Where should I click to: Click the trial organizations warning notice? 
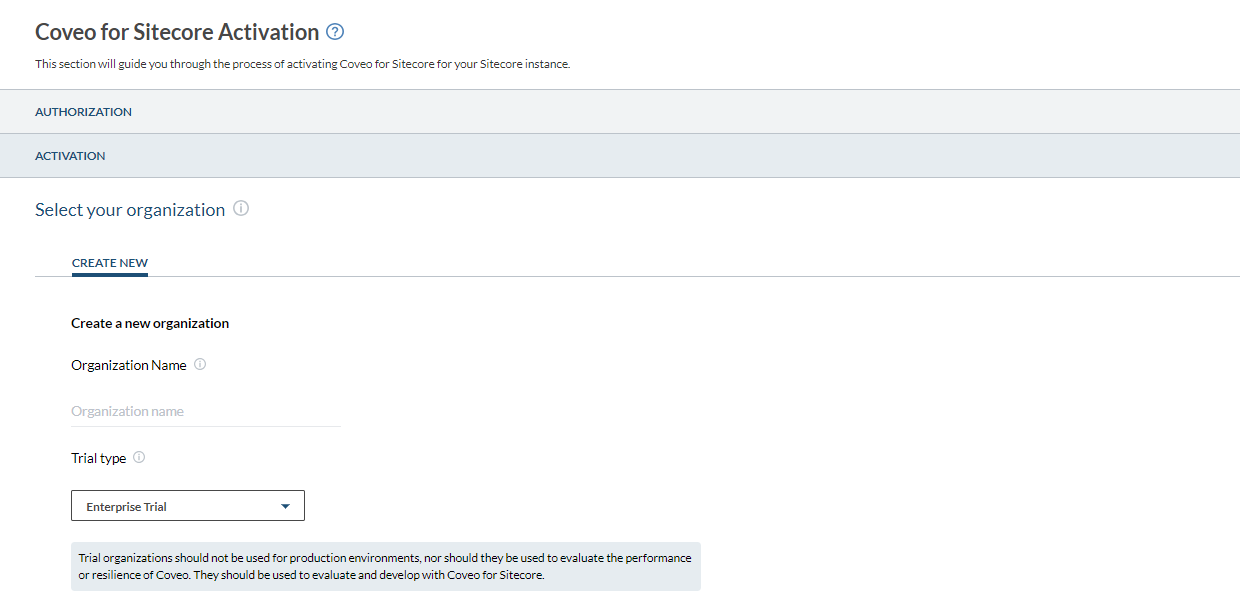click(x=385, y=566)
